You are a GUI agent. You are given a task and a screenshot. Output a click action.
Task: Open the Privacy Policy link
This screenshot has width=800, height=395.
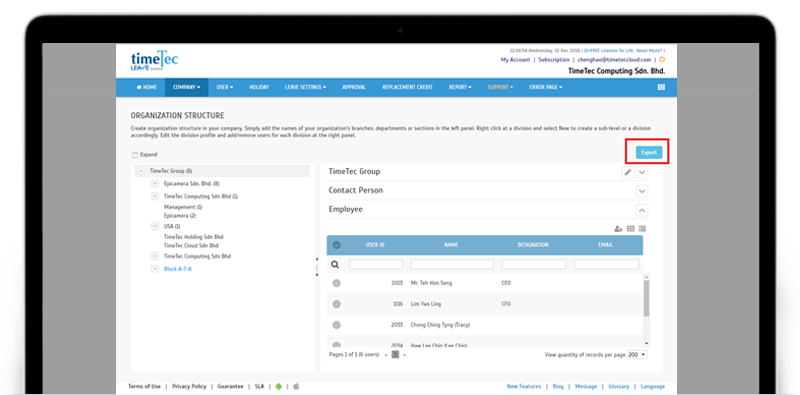[x=189, y=386]
